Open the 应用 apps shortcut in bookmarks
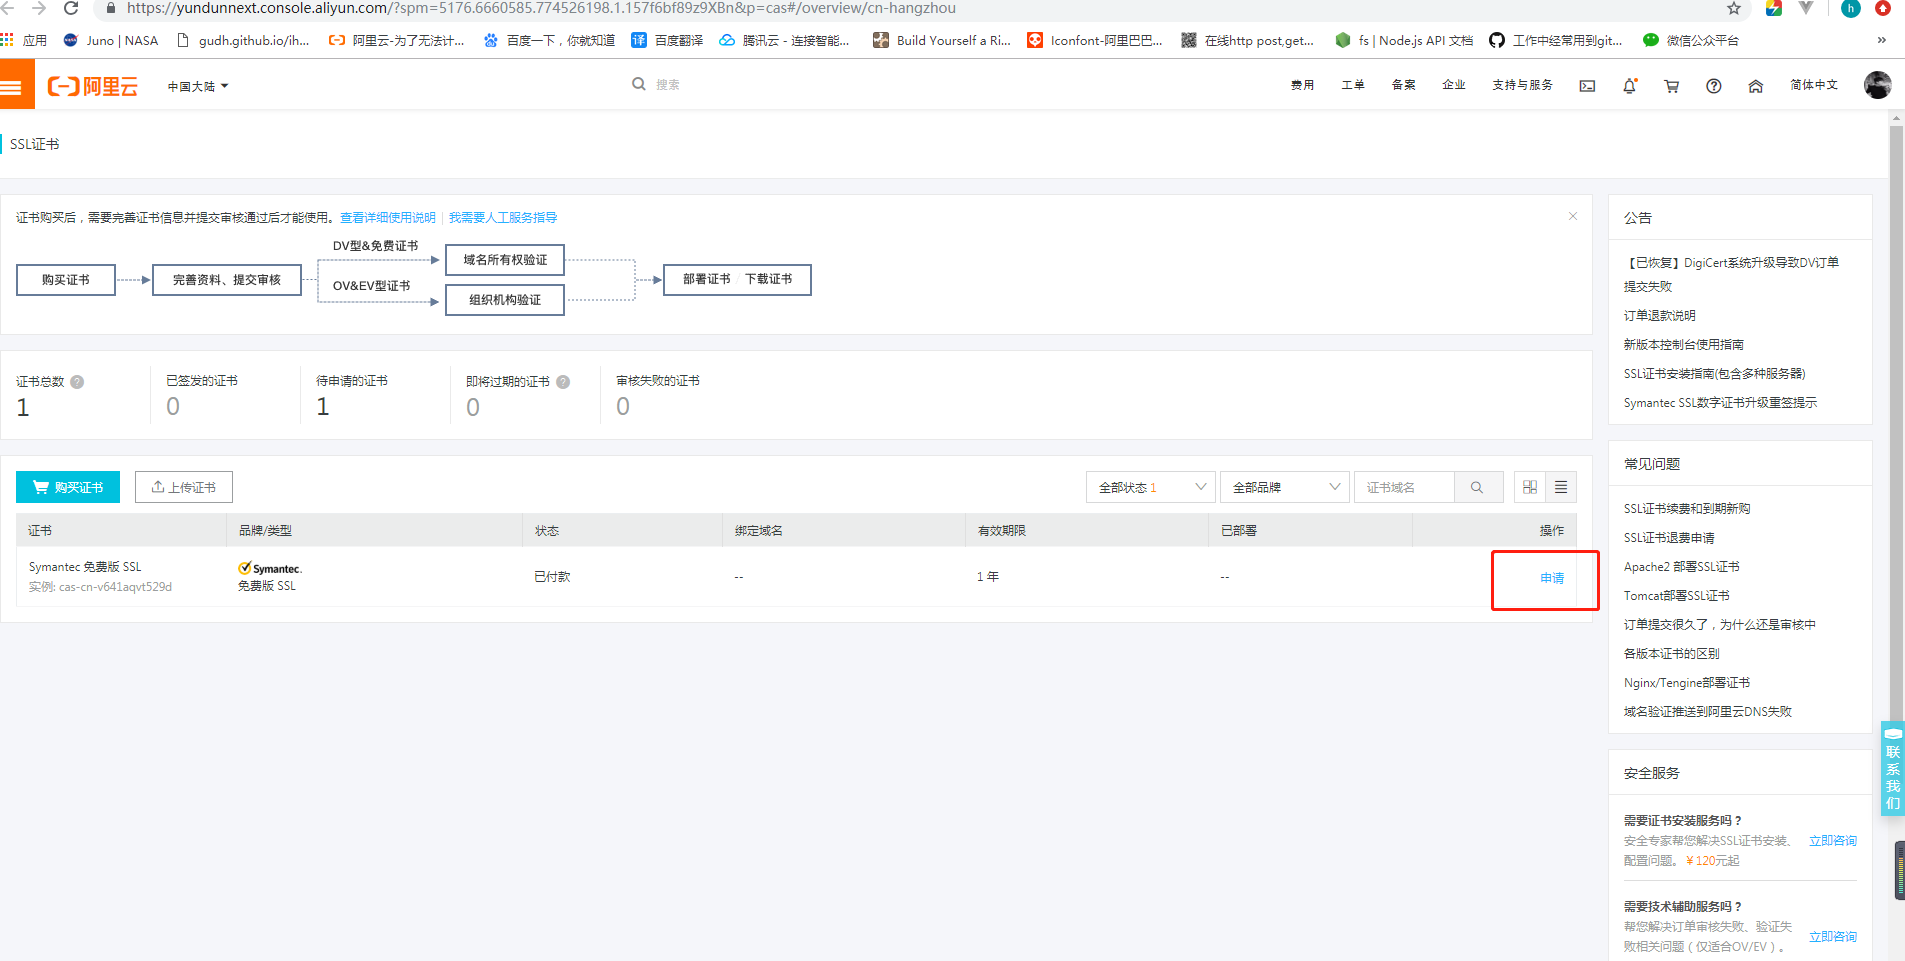This screenshot has width=1905, height=961. pyautogui.click(x=24, y=40)
